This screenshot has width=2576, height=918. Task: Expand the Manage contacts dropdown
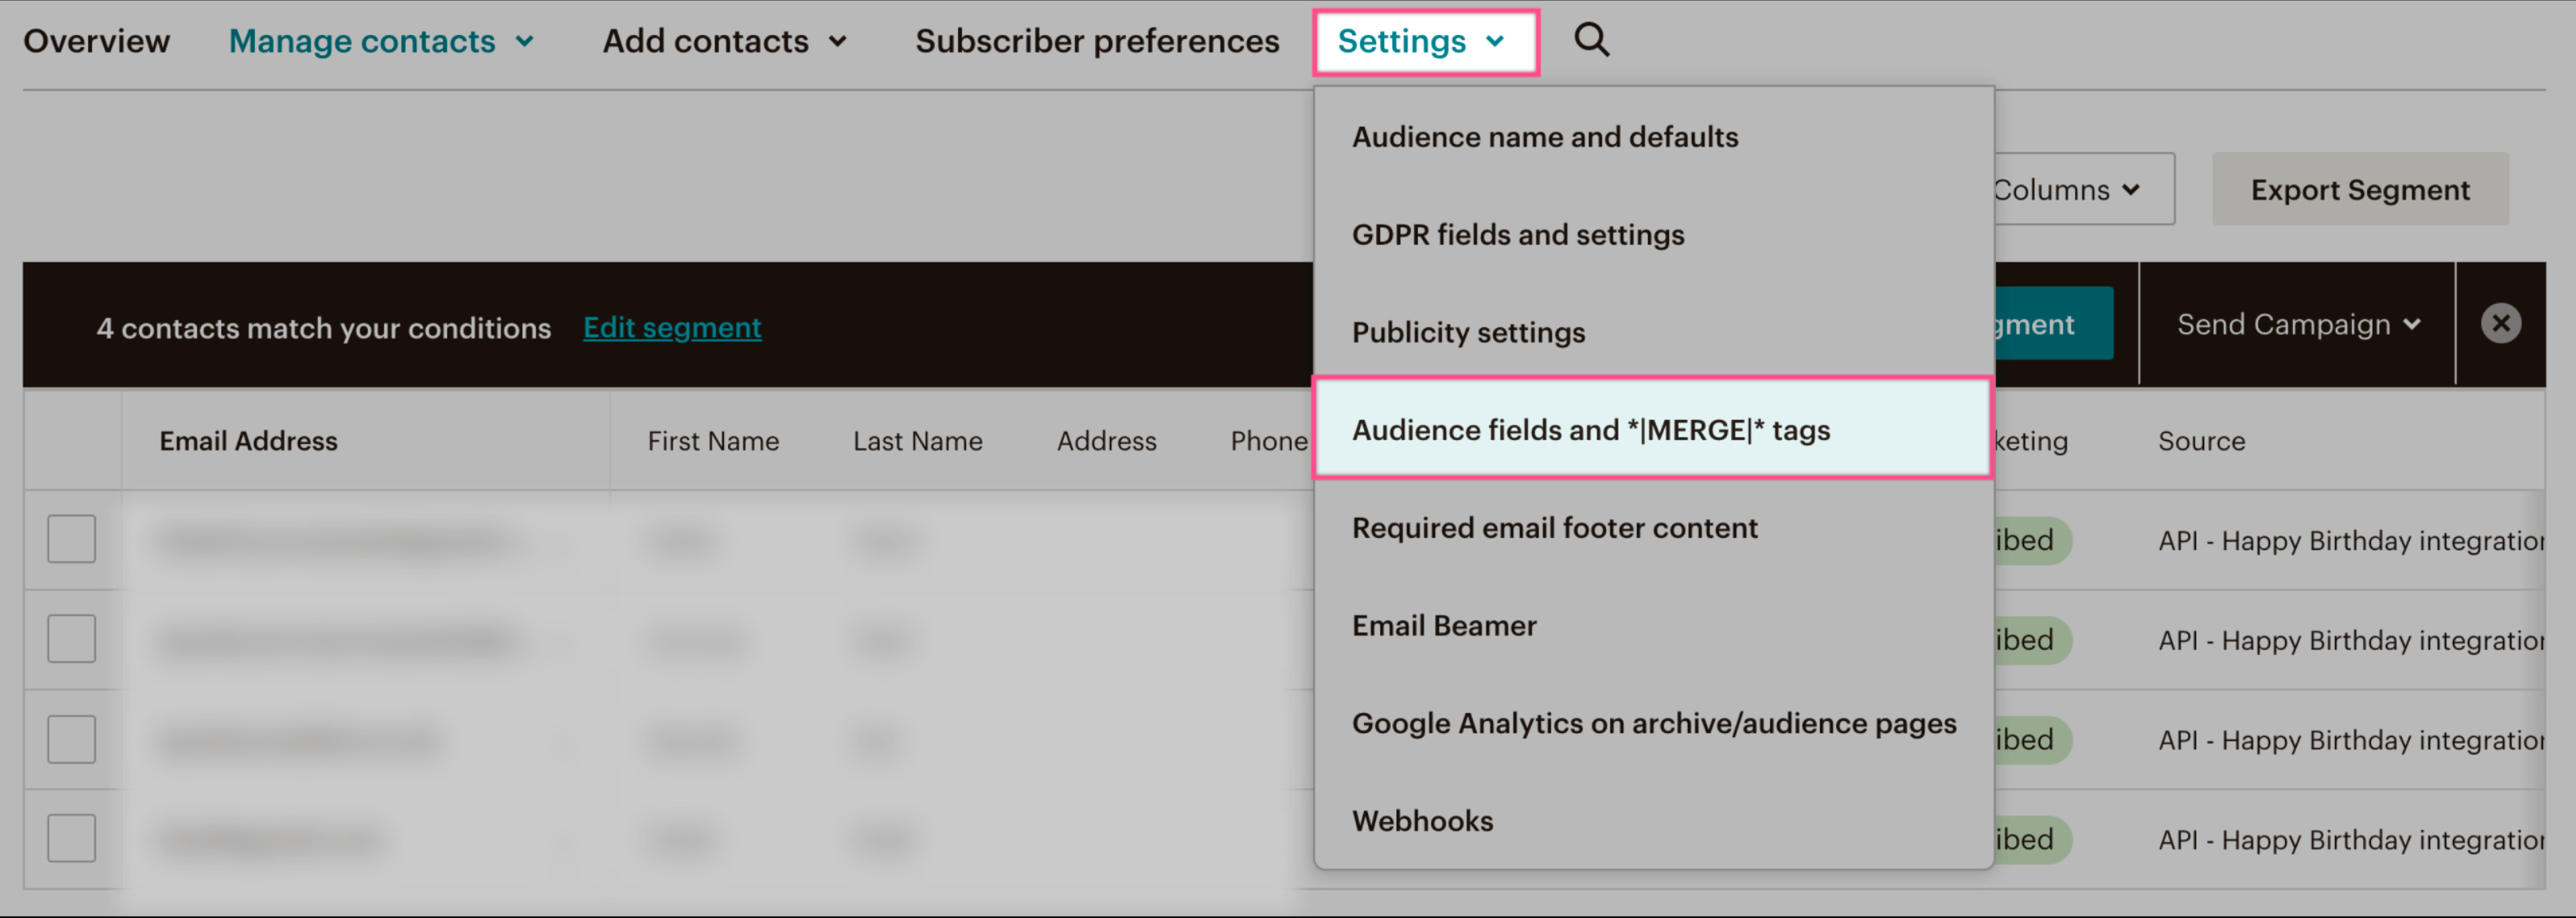381,41
